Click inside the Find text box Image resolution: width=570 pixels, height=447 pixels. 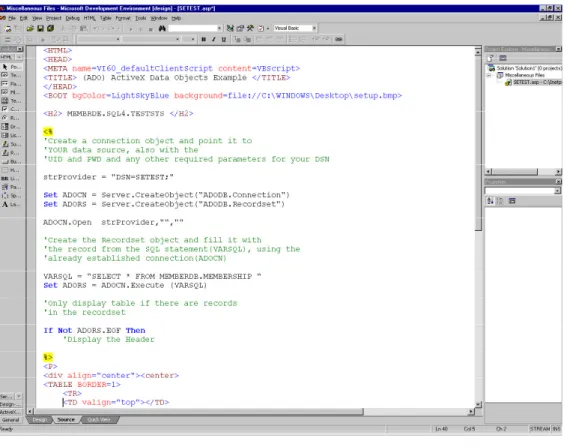(x=193, y=28)
